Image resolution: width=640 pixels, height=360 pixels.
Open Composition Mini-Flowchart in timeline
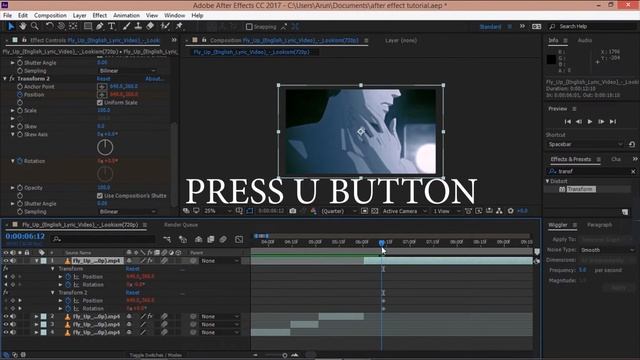[167, 240]
